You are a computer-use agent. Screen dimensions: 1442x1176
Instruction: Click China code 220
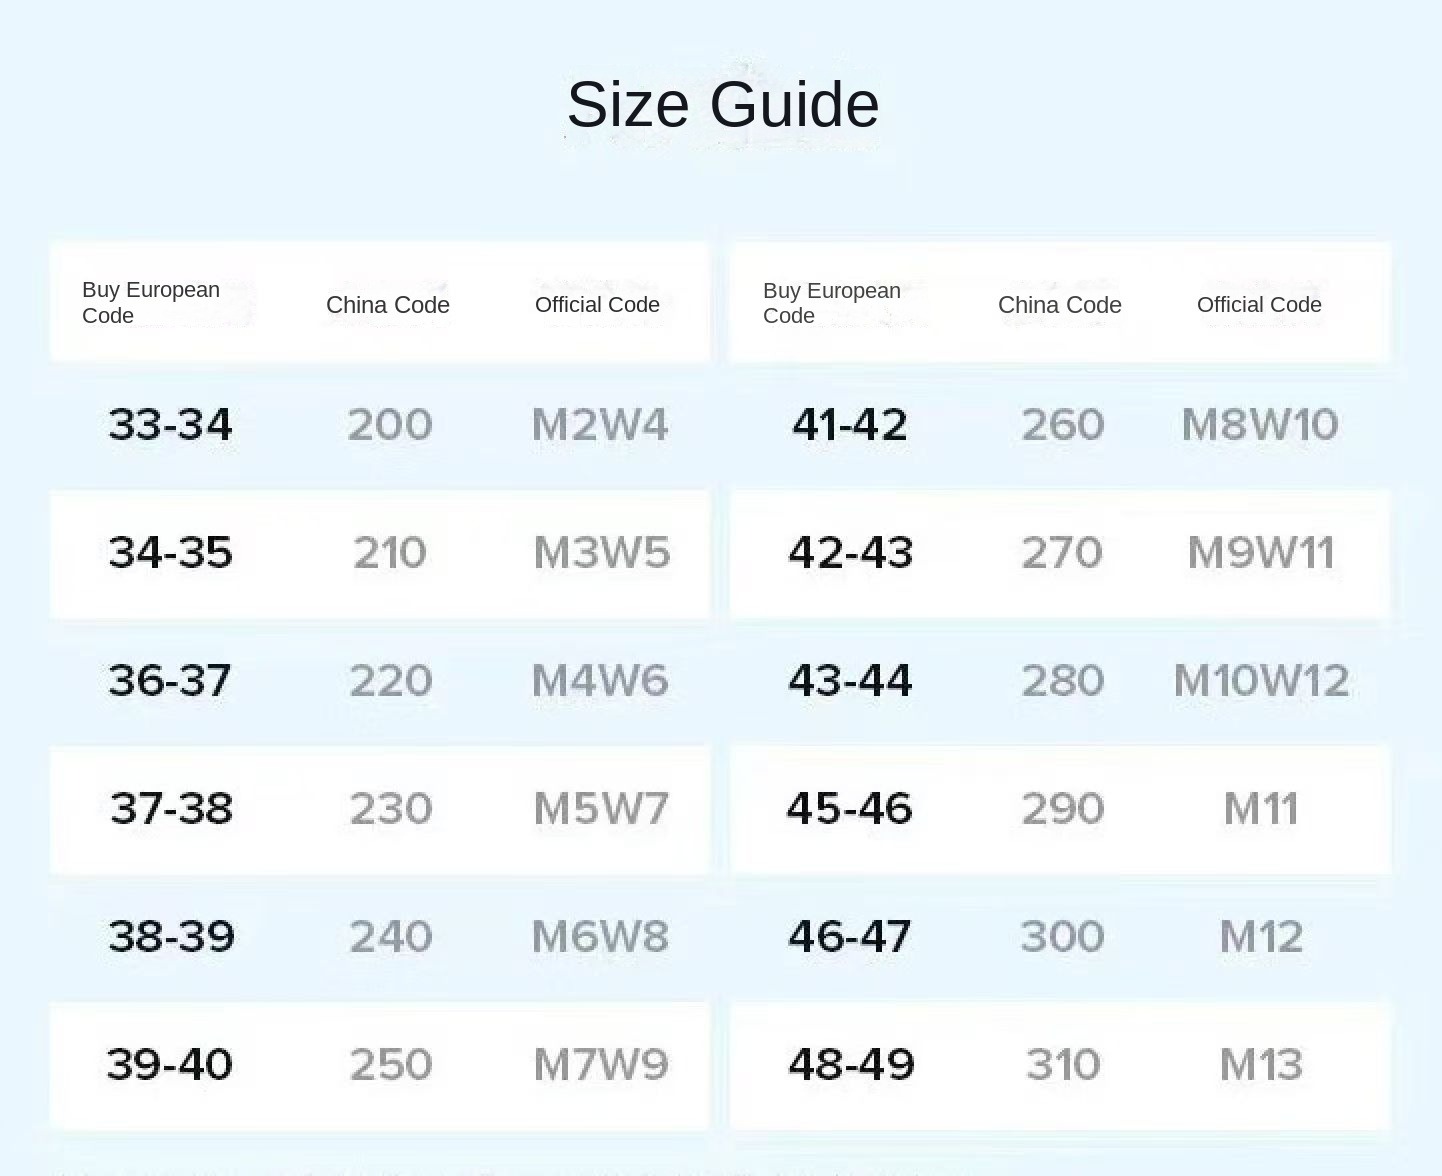(x=390, y=681)
